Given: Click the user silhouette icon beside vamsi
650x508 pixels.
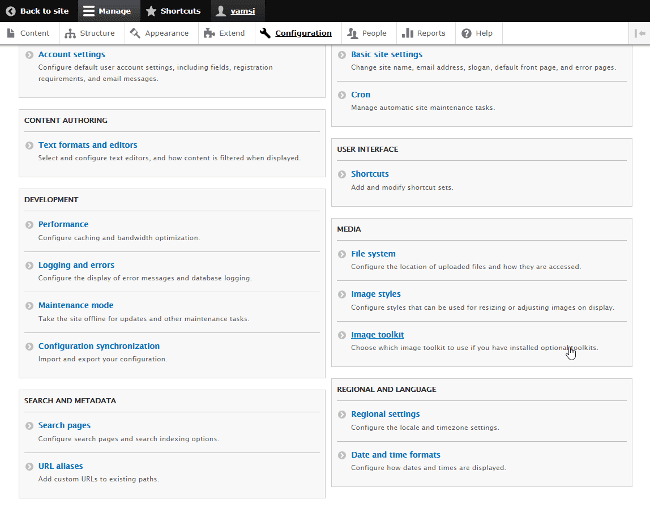Looking at the screenshot, I should [221, 11].
